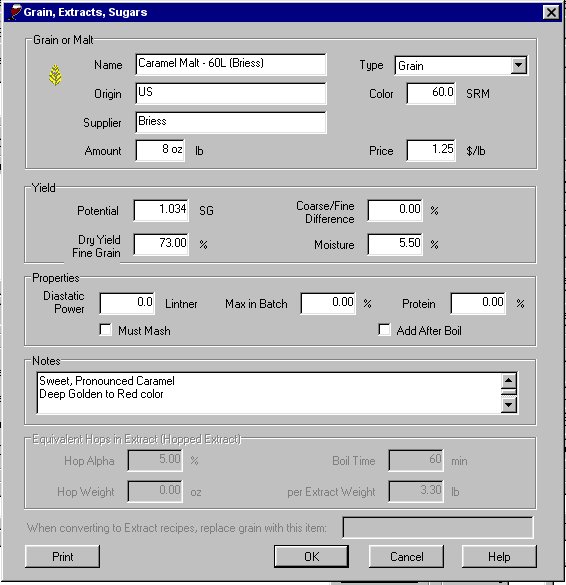Click the Amount field showing 8 oz
Screen dimensions: 566x585
[160, 150]
